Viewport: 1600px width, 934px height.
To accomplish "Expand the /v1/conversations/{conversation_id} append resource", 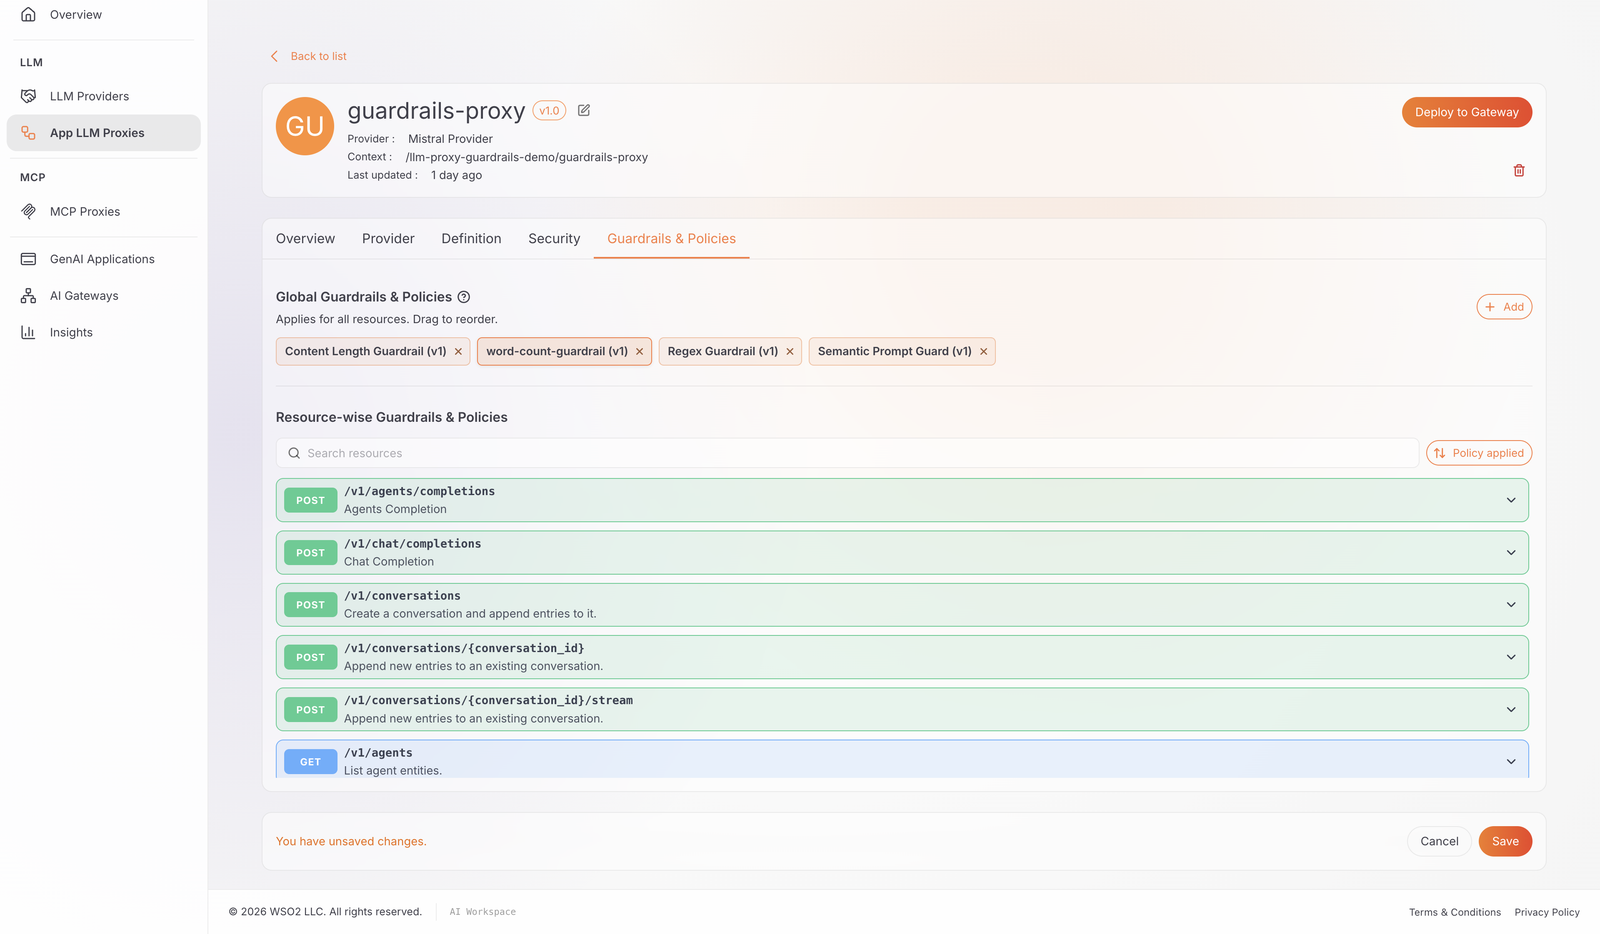I will [x=1511, y=657].
